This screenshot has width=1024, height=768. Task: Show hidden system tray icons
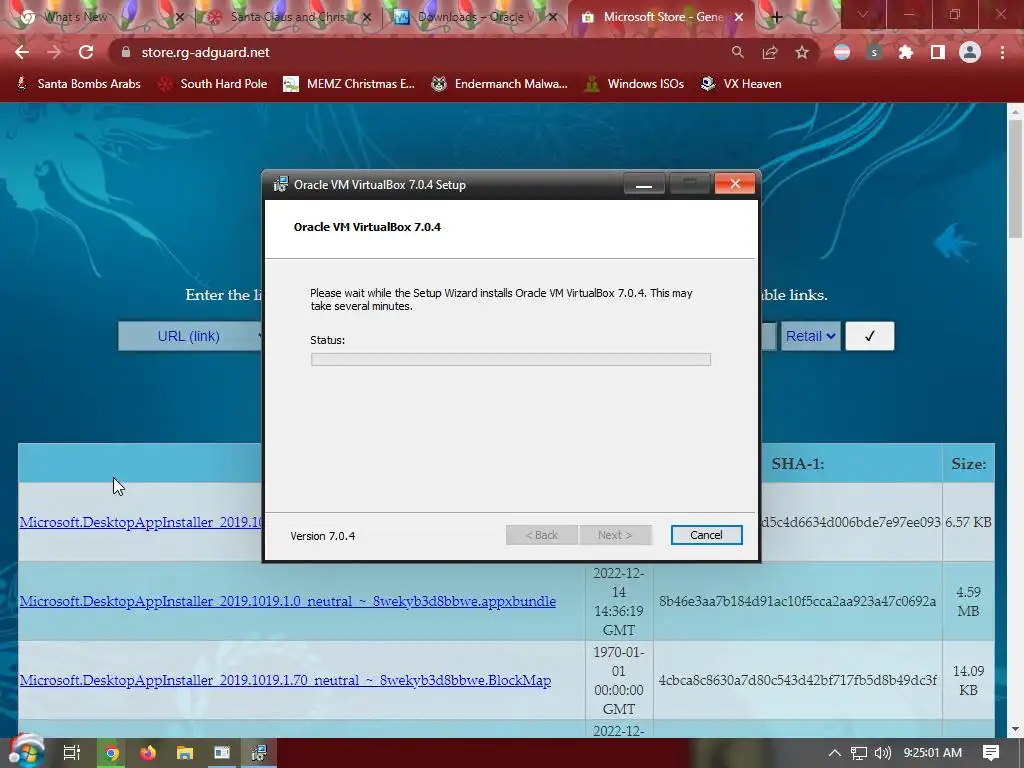pos(834,753)
